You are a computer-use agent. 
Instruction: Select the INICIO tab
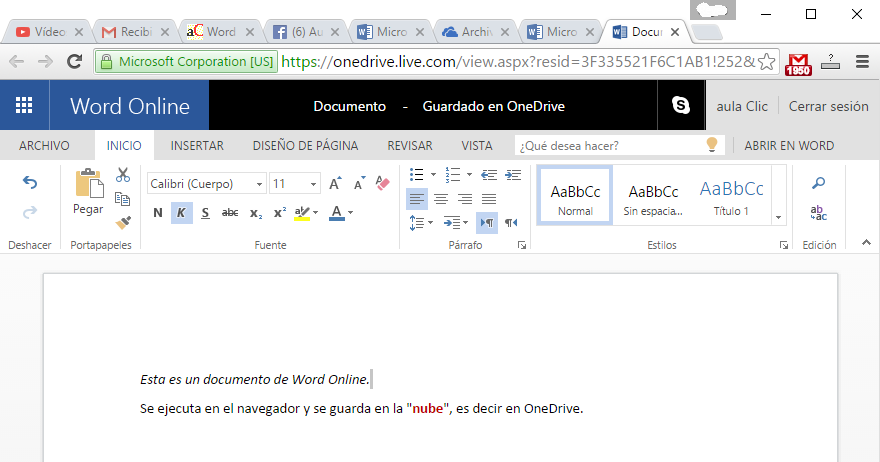(x=124, y=145)
